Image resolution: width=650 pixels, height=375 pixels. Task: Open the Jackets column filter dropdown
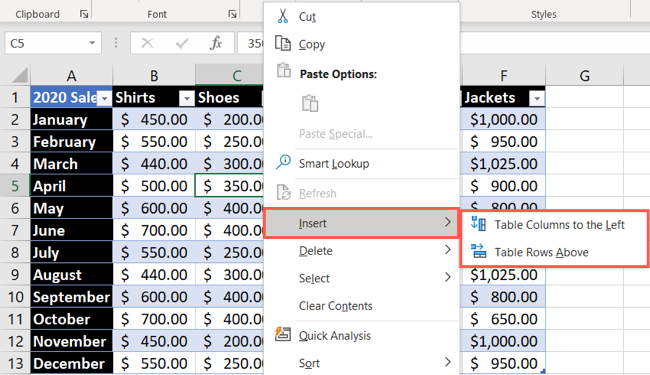[x=537, y=98]
